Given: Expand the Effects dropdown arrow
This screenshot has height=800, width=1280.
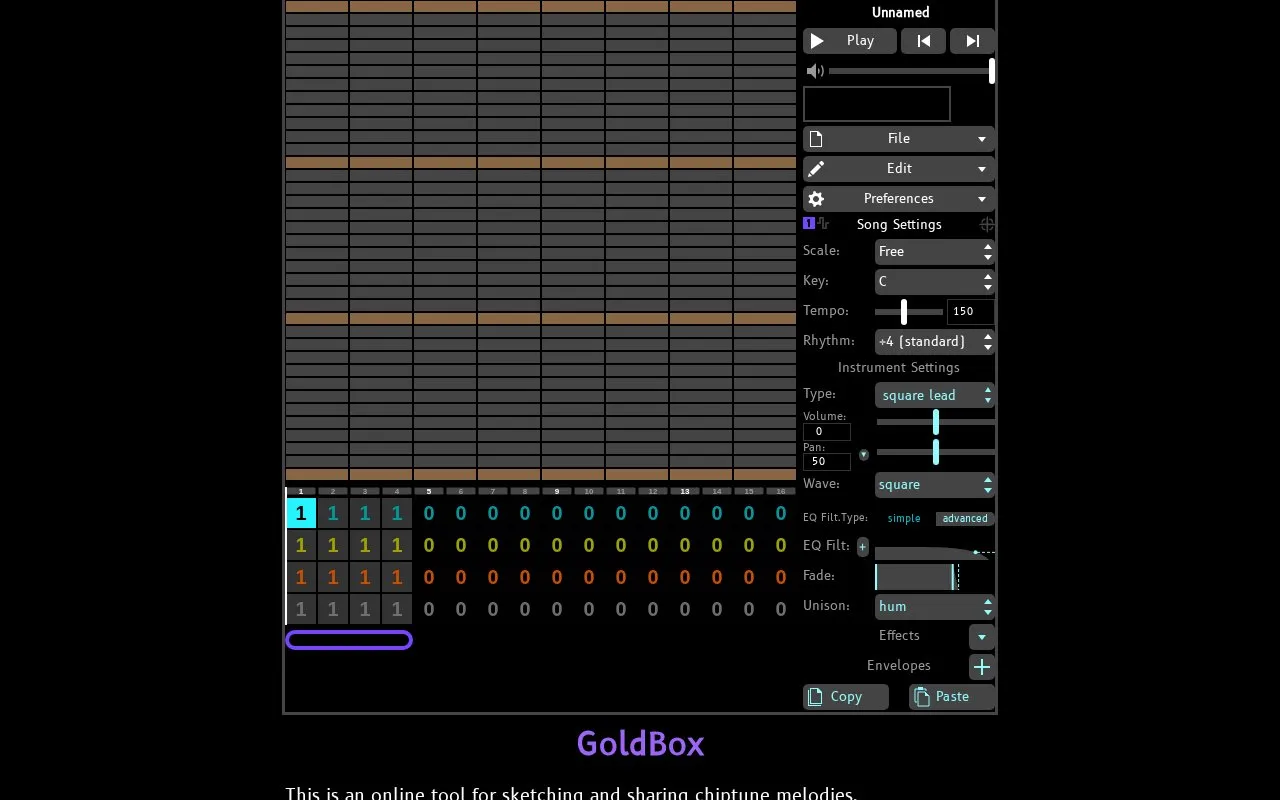Looking at the screenshot, I should click(x=982, y=637).
